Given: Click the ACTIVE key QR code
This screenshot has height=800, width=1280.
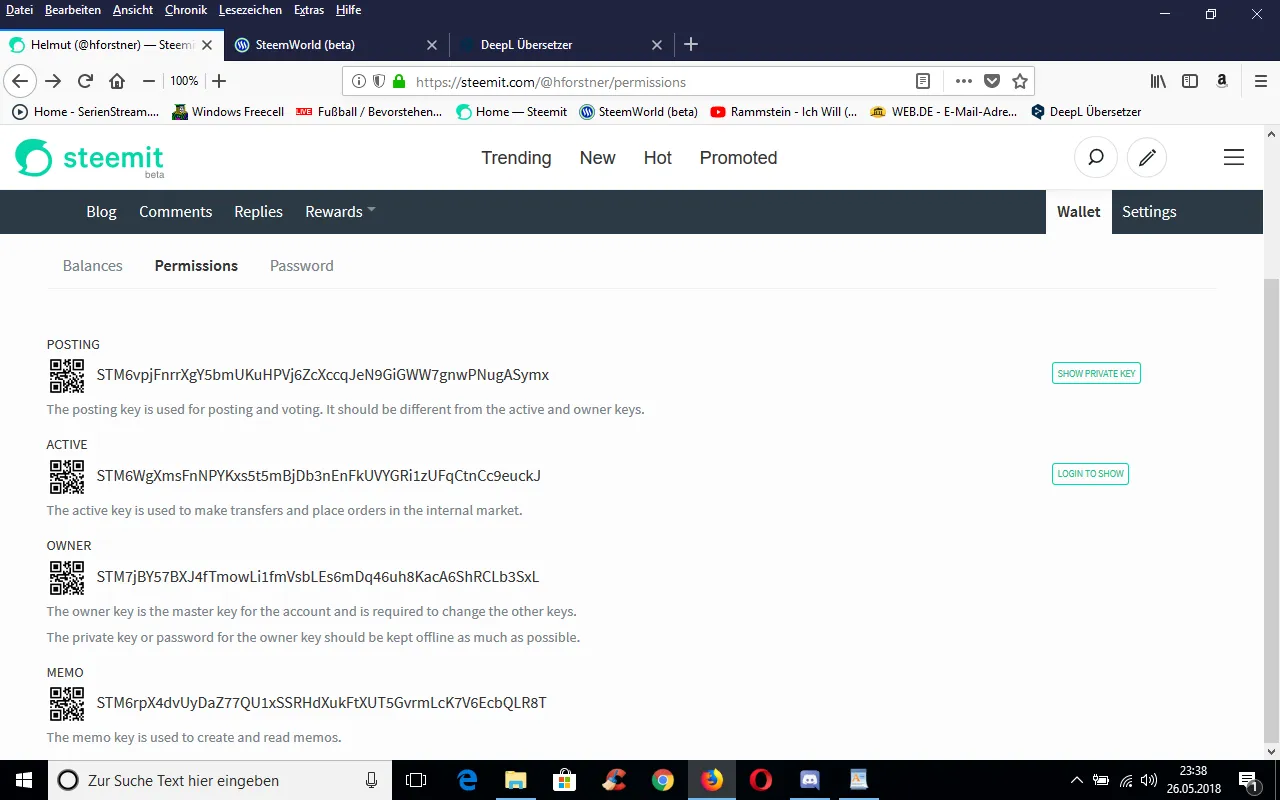Looking at the screenshot, I should [67, 476].
